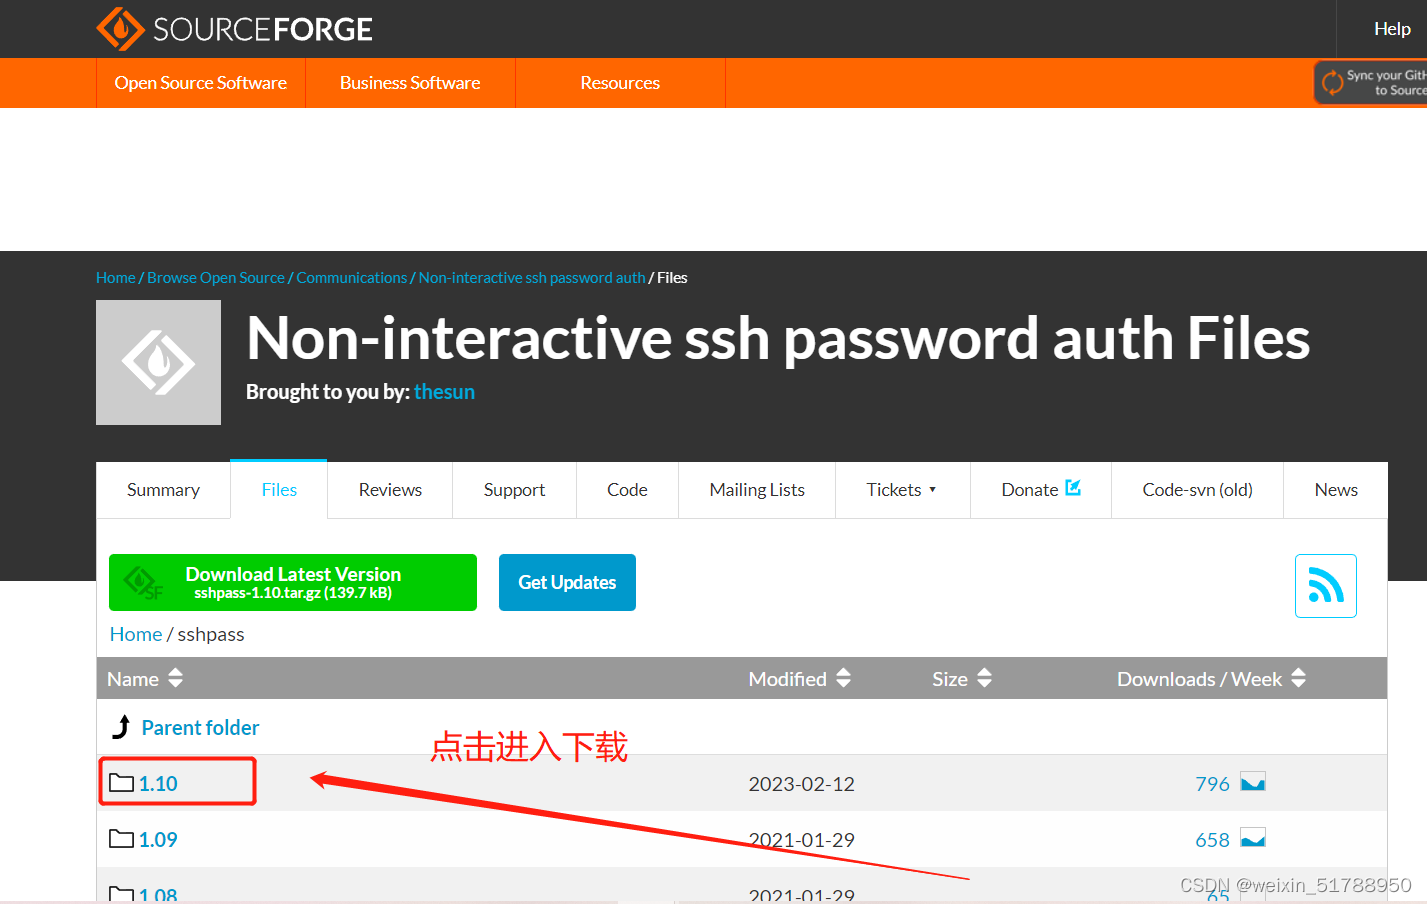1427x904 pixels.
Task: Click the chart icon beside 658 downloads
Action: [x=1253, y=838]
